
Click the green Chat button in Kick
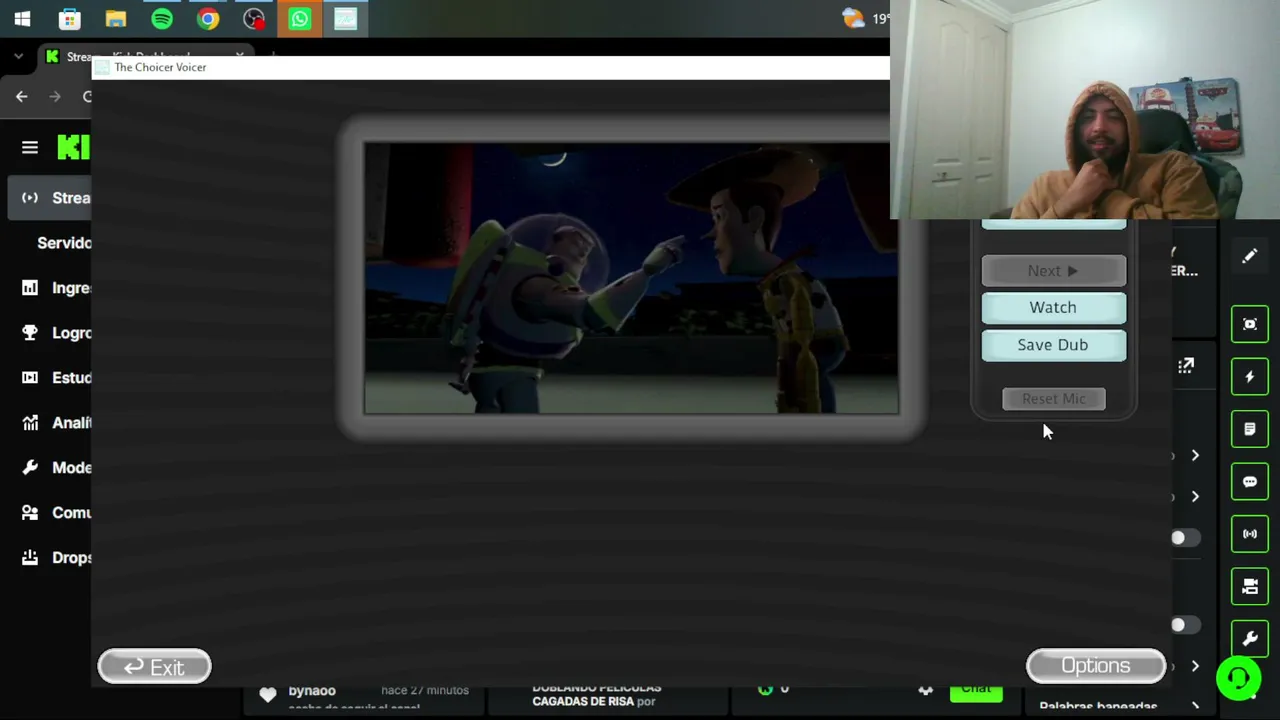[x=976, y=690]
